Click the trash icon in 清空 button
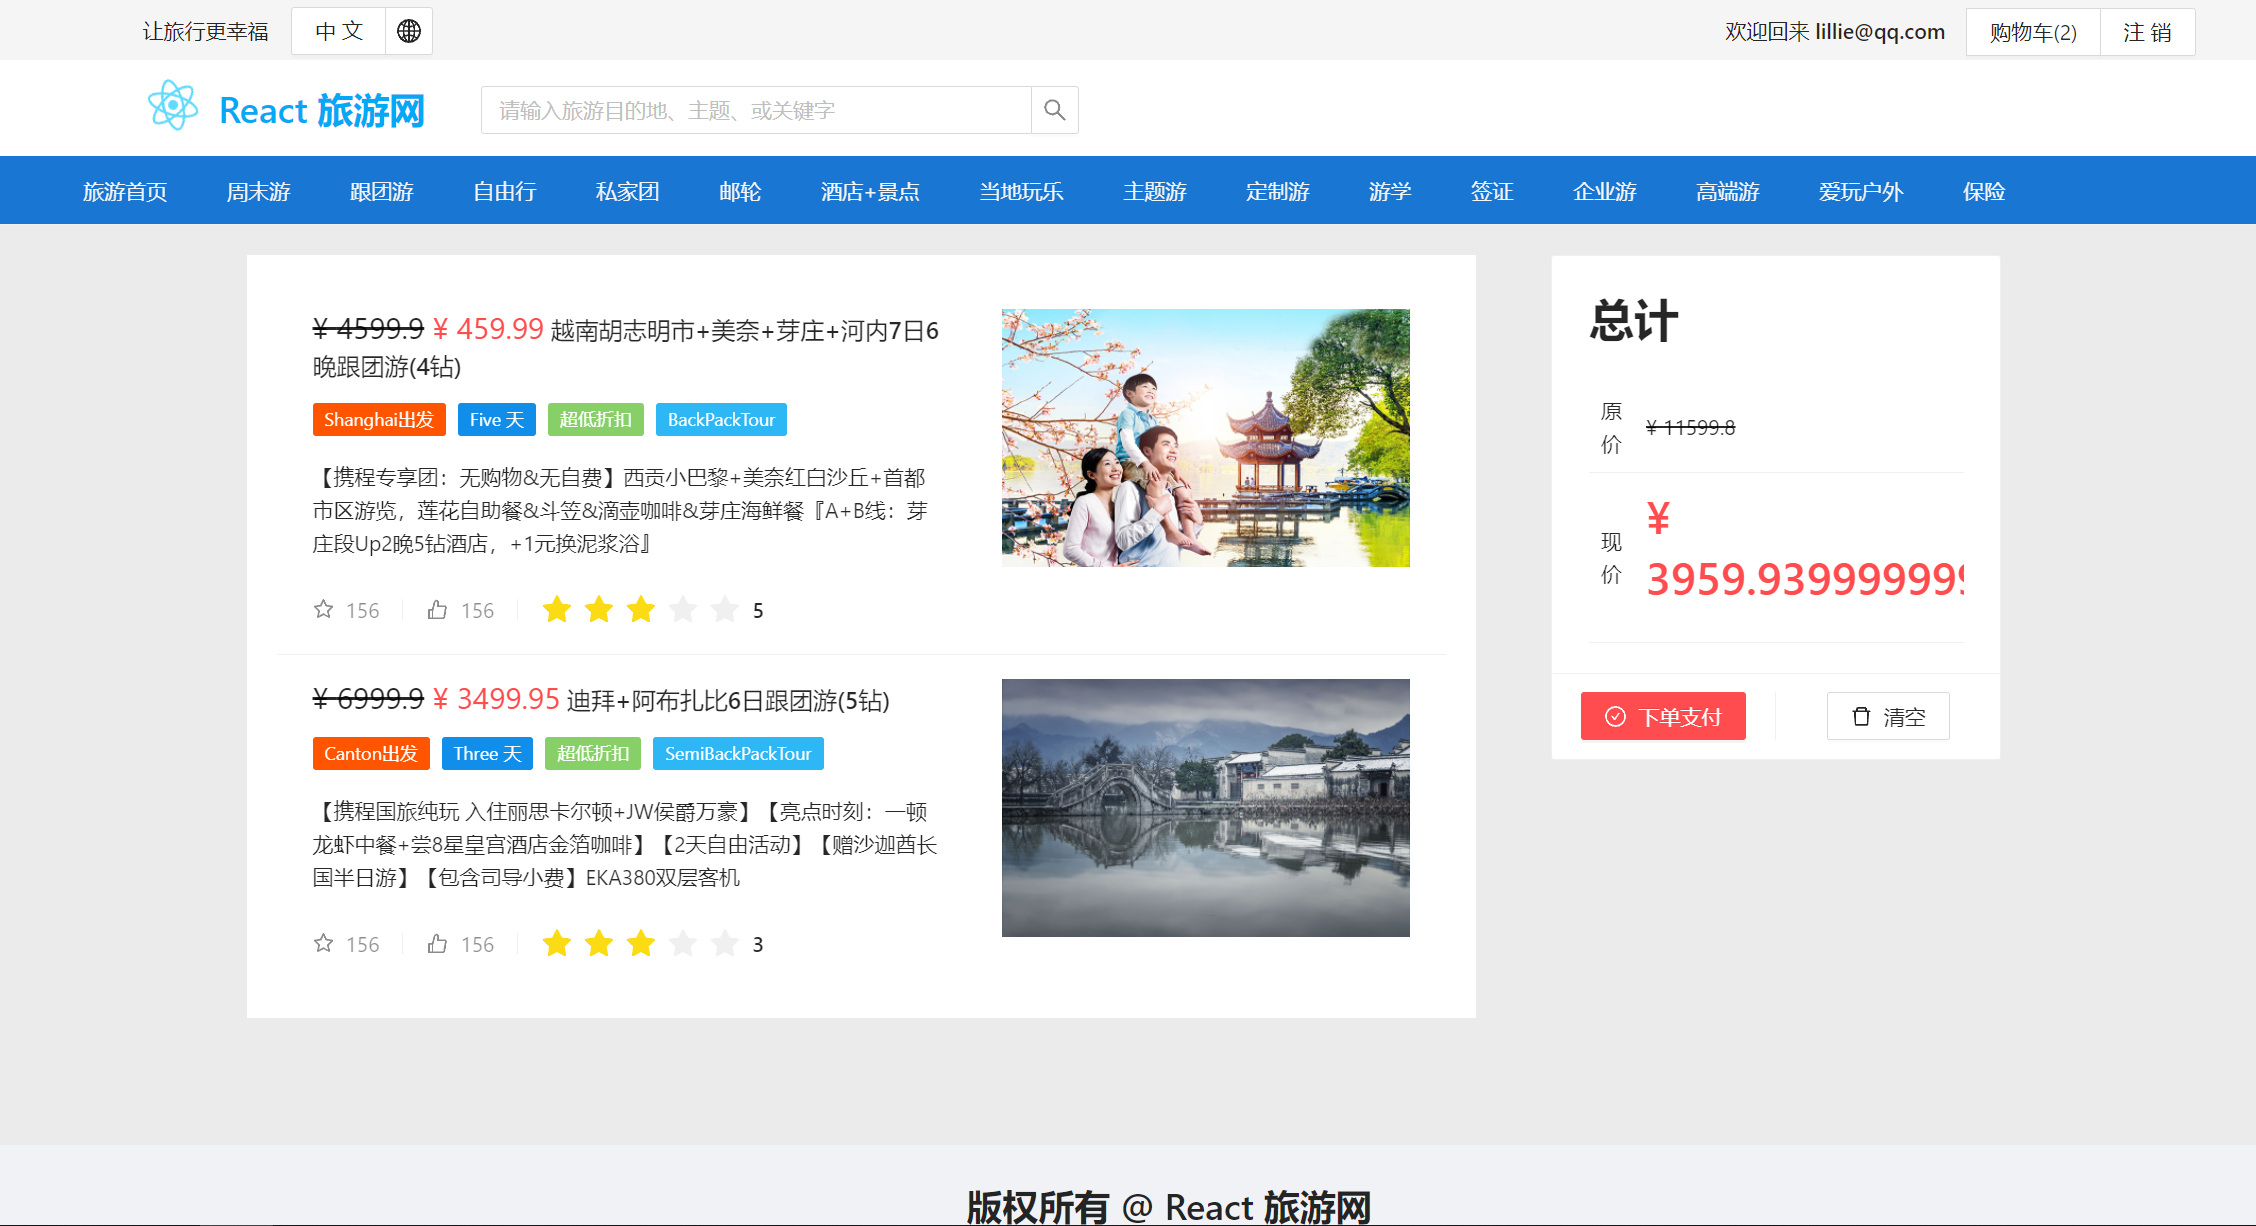 click(1861, 716)
